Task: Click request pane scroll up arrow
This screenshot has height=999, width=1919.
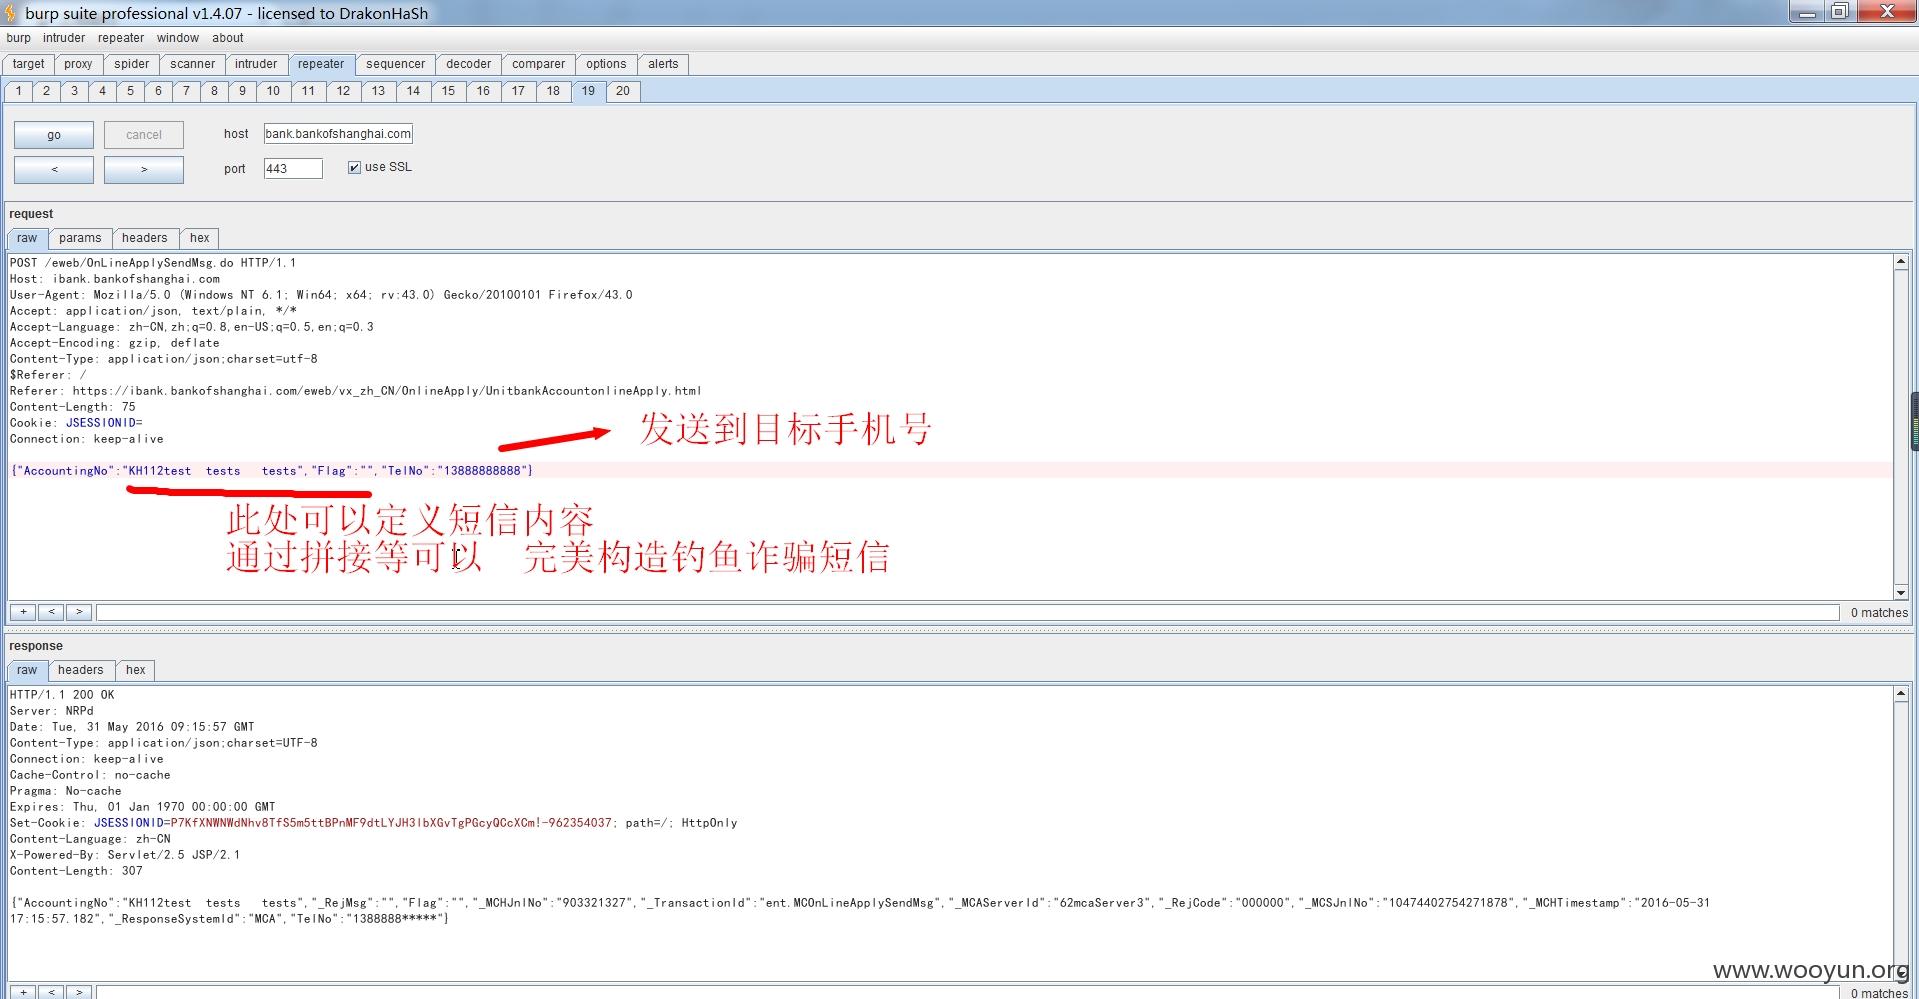Action: click(1900, 262)
